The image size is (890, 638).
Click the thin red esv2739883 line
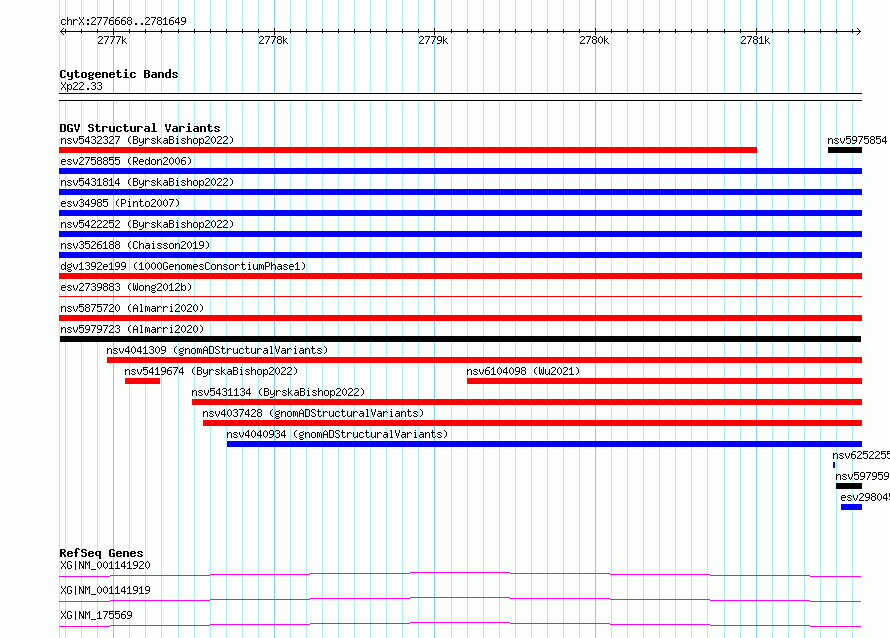tap(460, 296)
